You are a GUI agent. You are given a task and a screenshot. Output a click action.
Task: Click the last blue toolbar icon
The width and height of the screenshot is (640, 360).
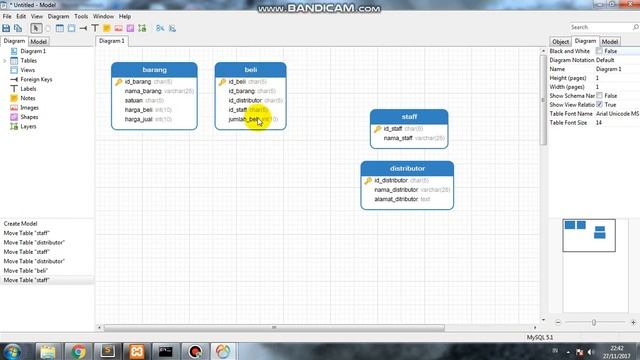[x=172, y=28]
